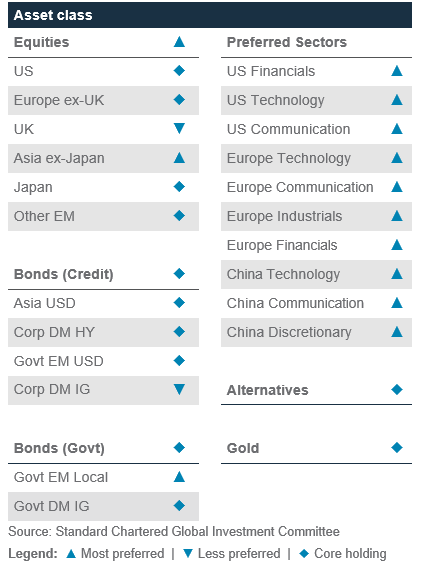Click the down triangle next to Corp DM IG
This screenshot has height=566, width=424.
tap(179, 389)
